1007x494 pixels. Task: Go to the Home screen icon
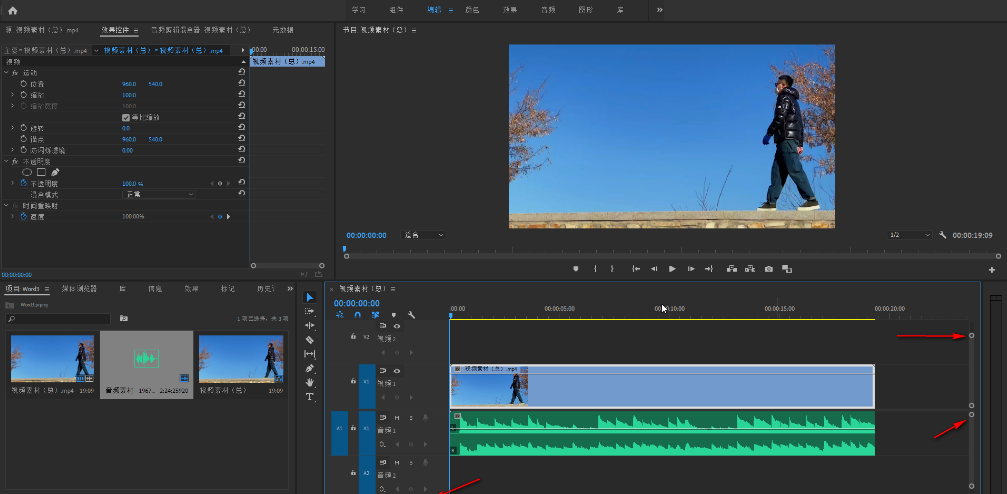pos(12,10)
